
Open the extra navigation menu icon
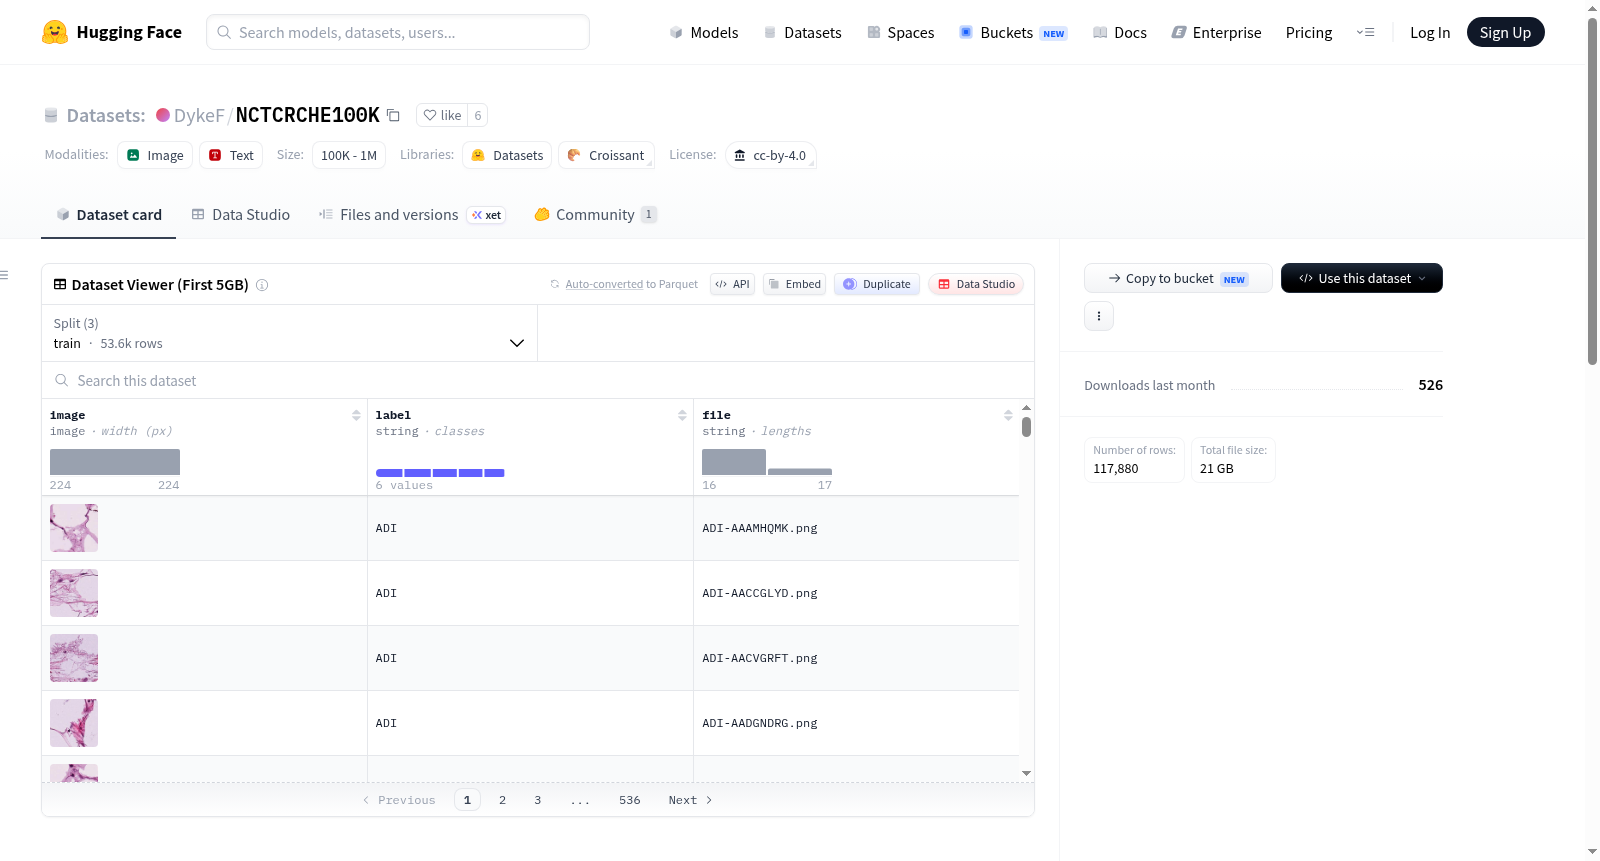point(1365,32)
